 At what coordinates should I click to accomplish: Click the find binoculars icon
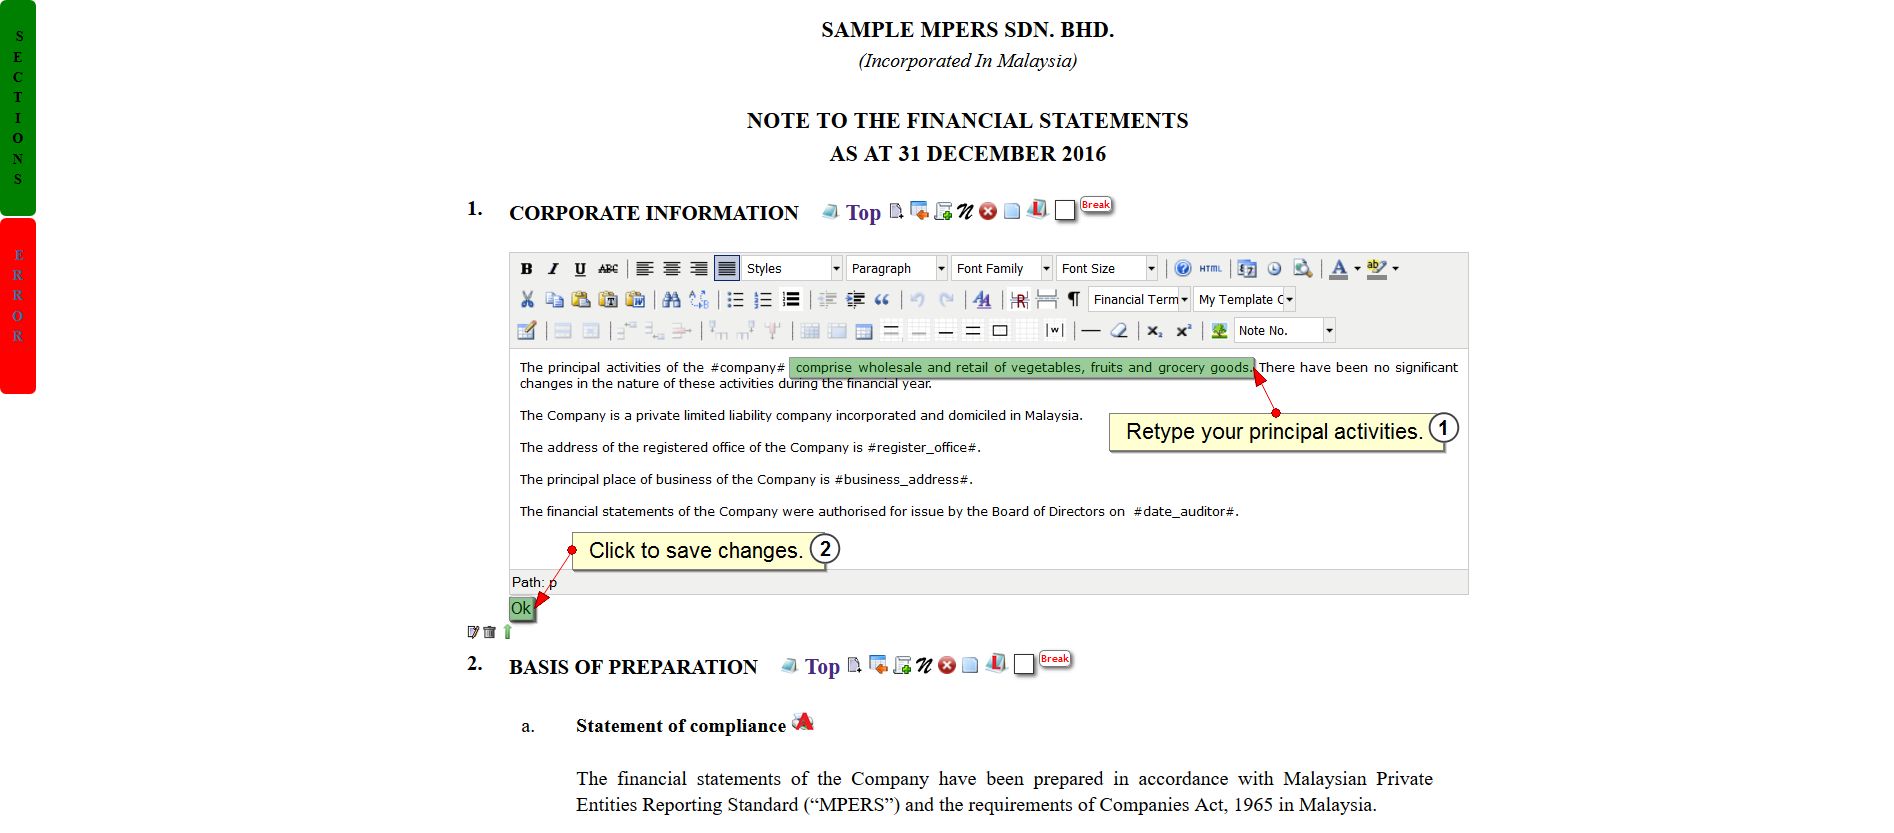click(x=671, y=299)
